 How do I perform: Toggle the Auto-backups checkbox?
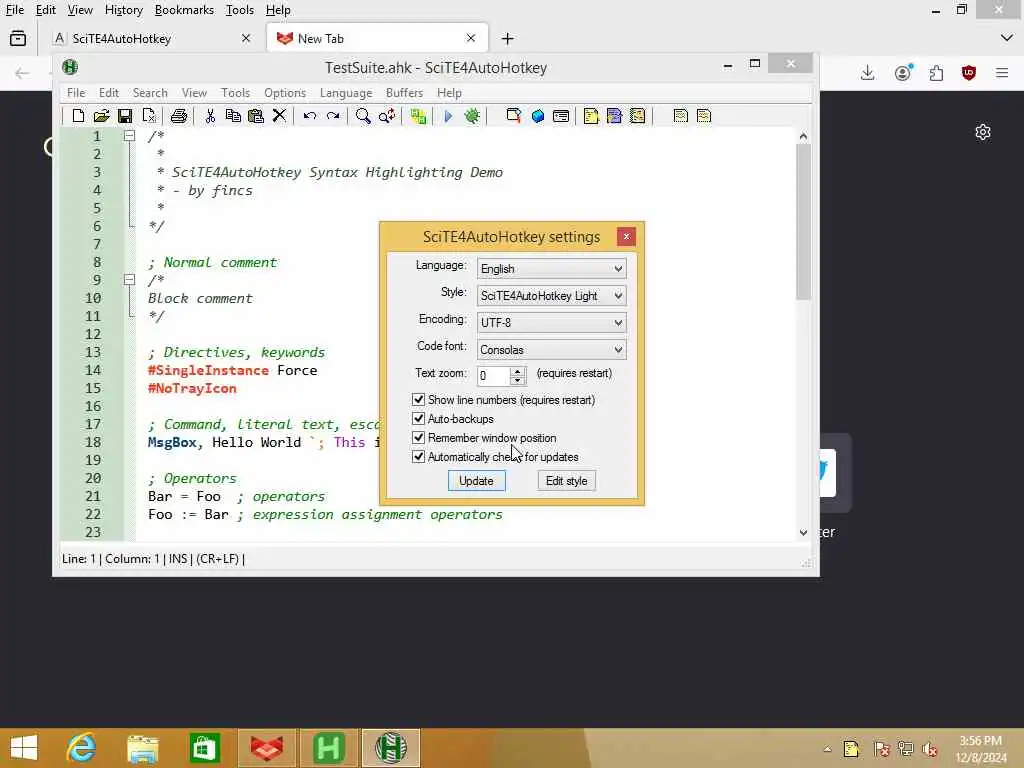click(x=419, y=419)
